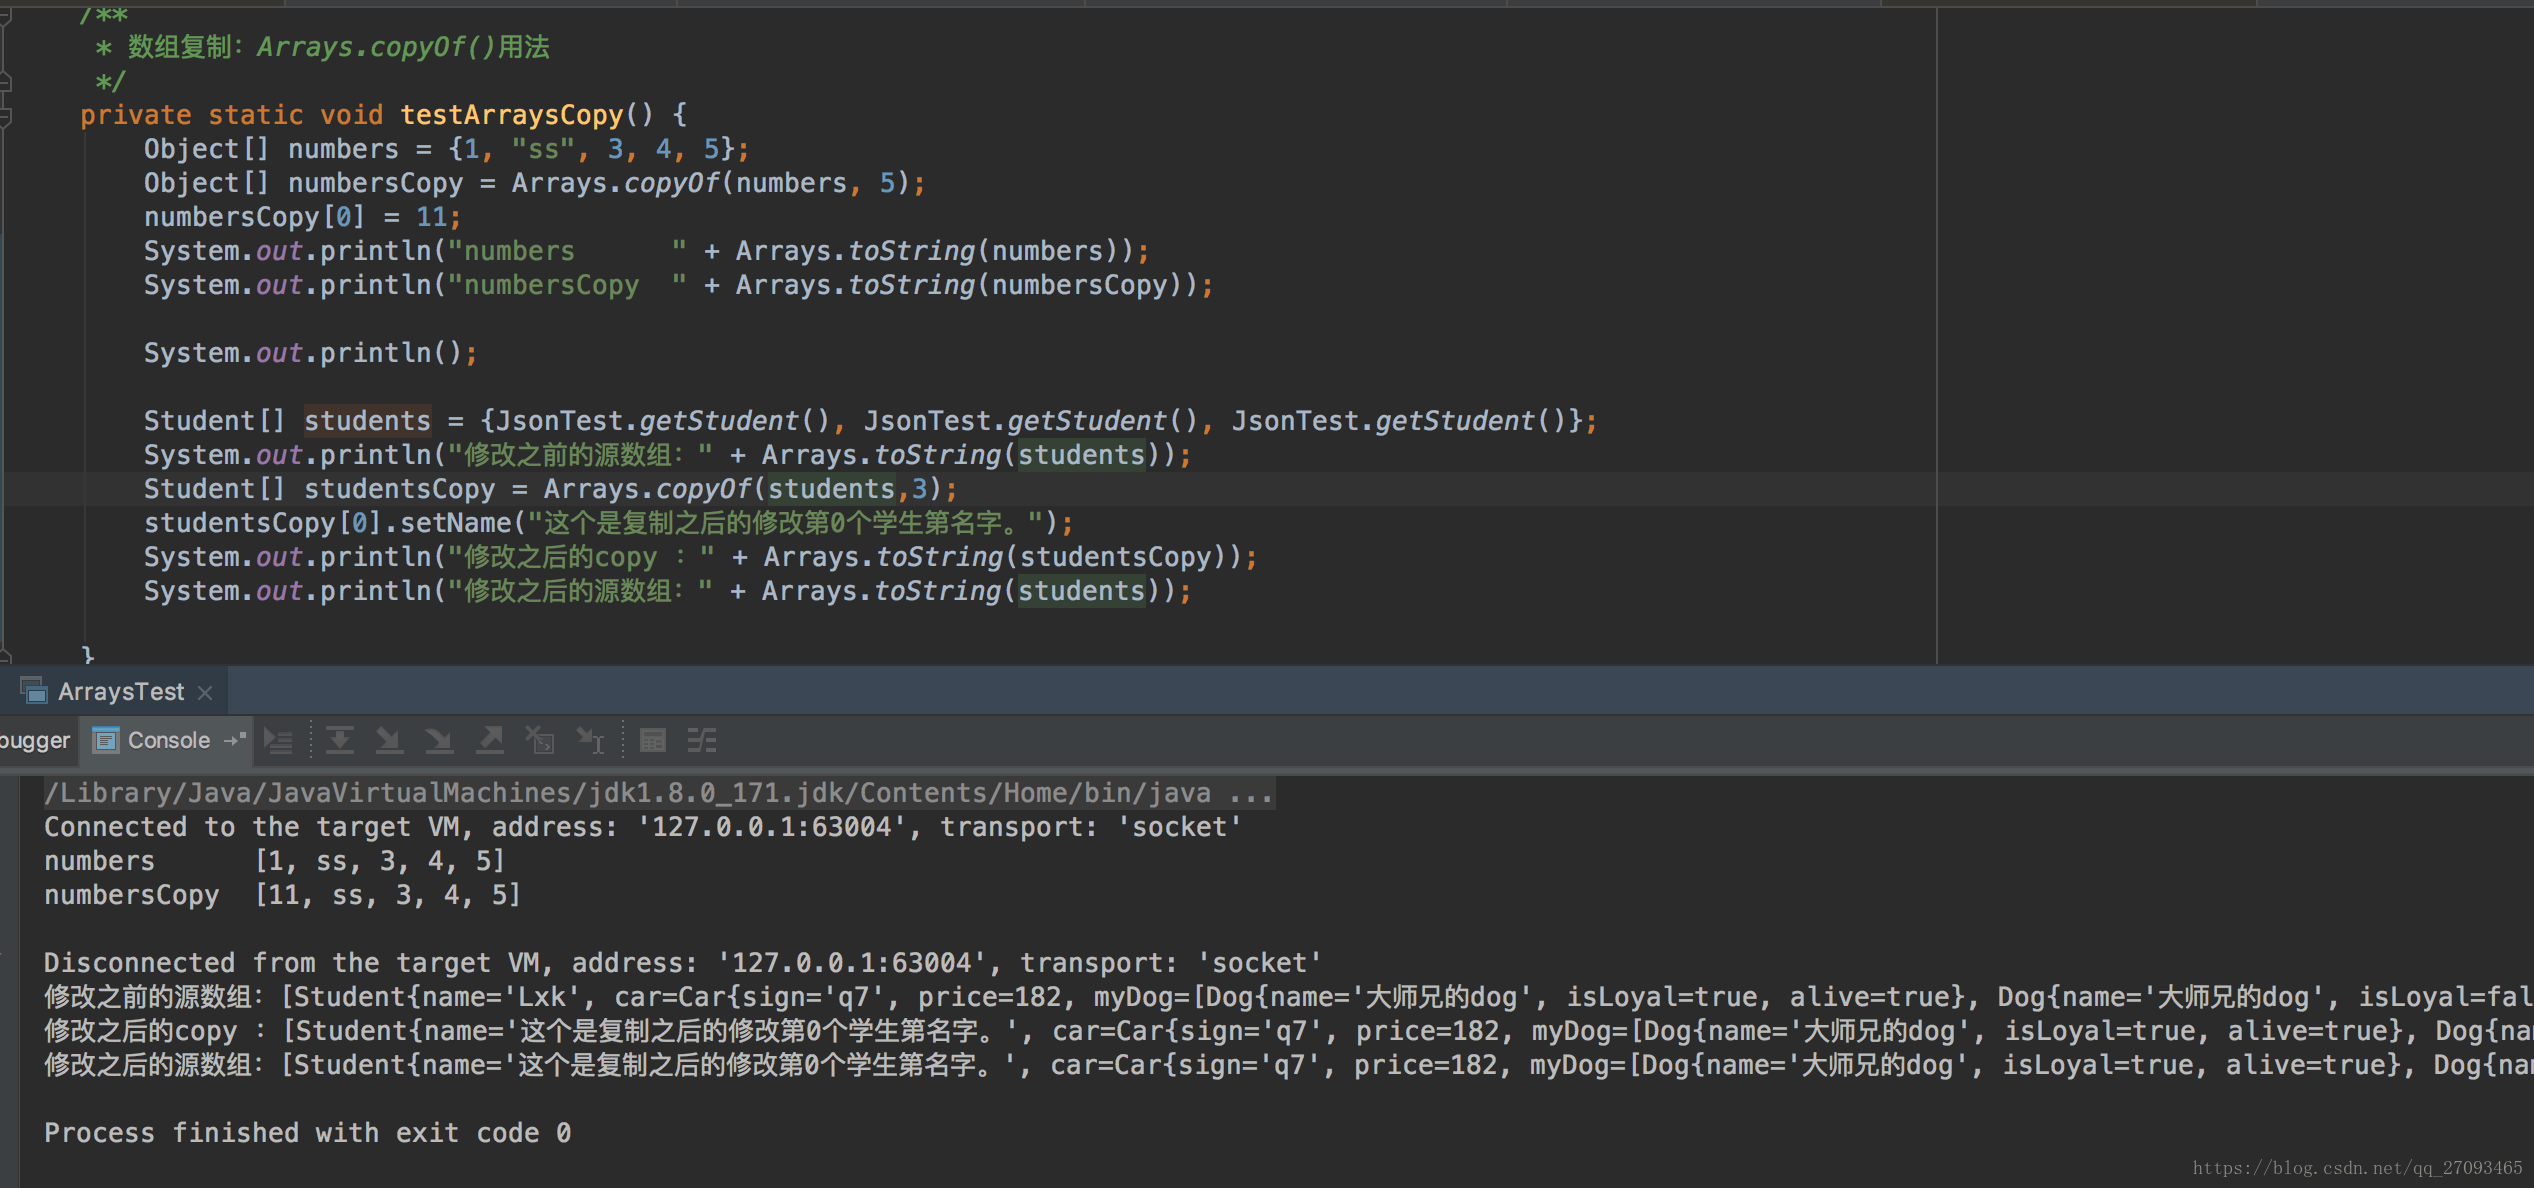
Task: Click console line starting '修改之后的copy : [Student'
Action: 1289,1031
